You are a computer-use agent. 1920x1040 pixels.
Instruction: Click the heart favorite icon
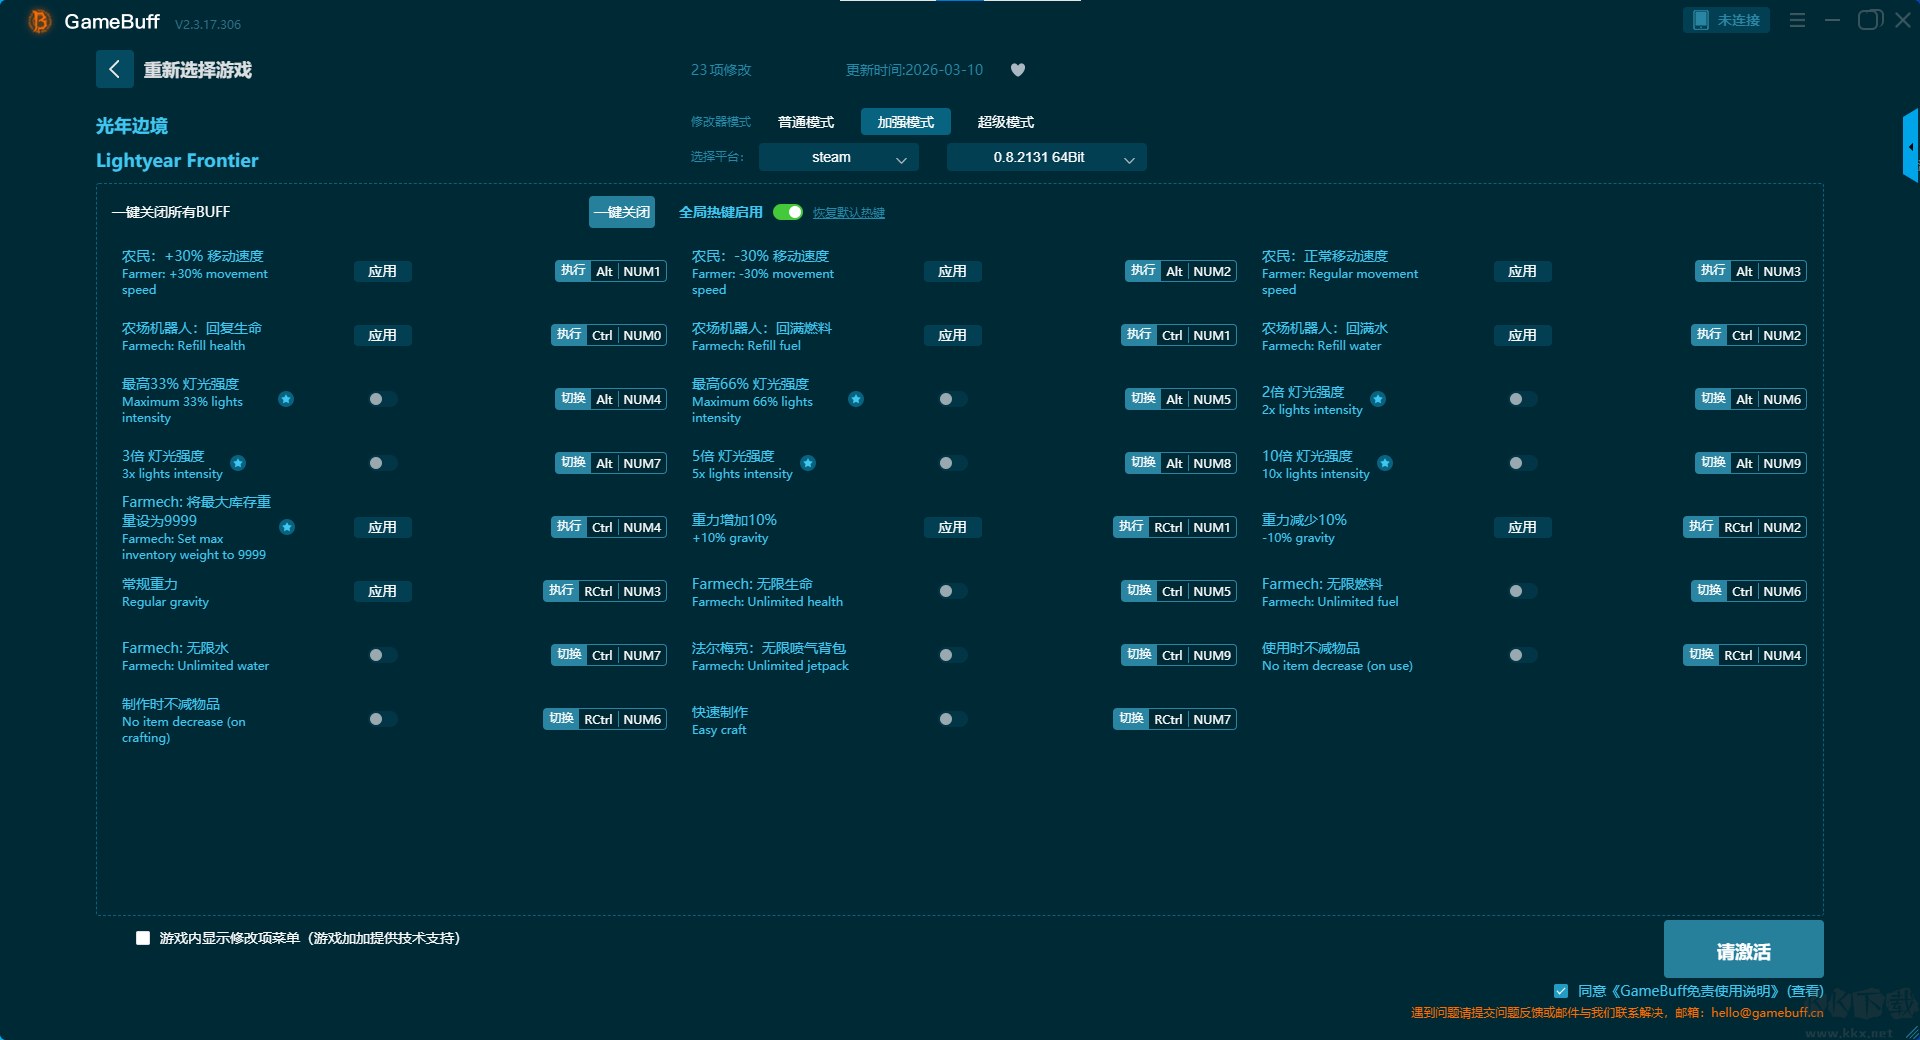click(1018, 70)
